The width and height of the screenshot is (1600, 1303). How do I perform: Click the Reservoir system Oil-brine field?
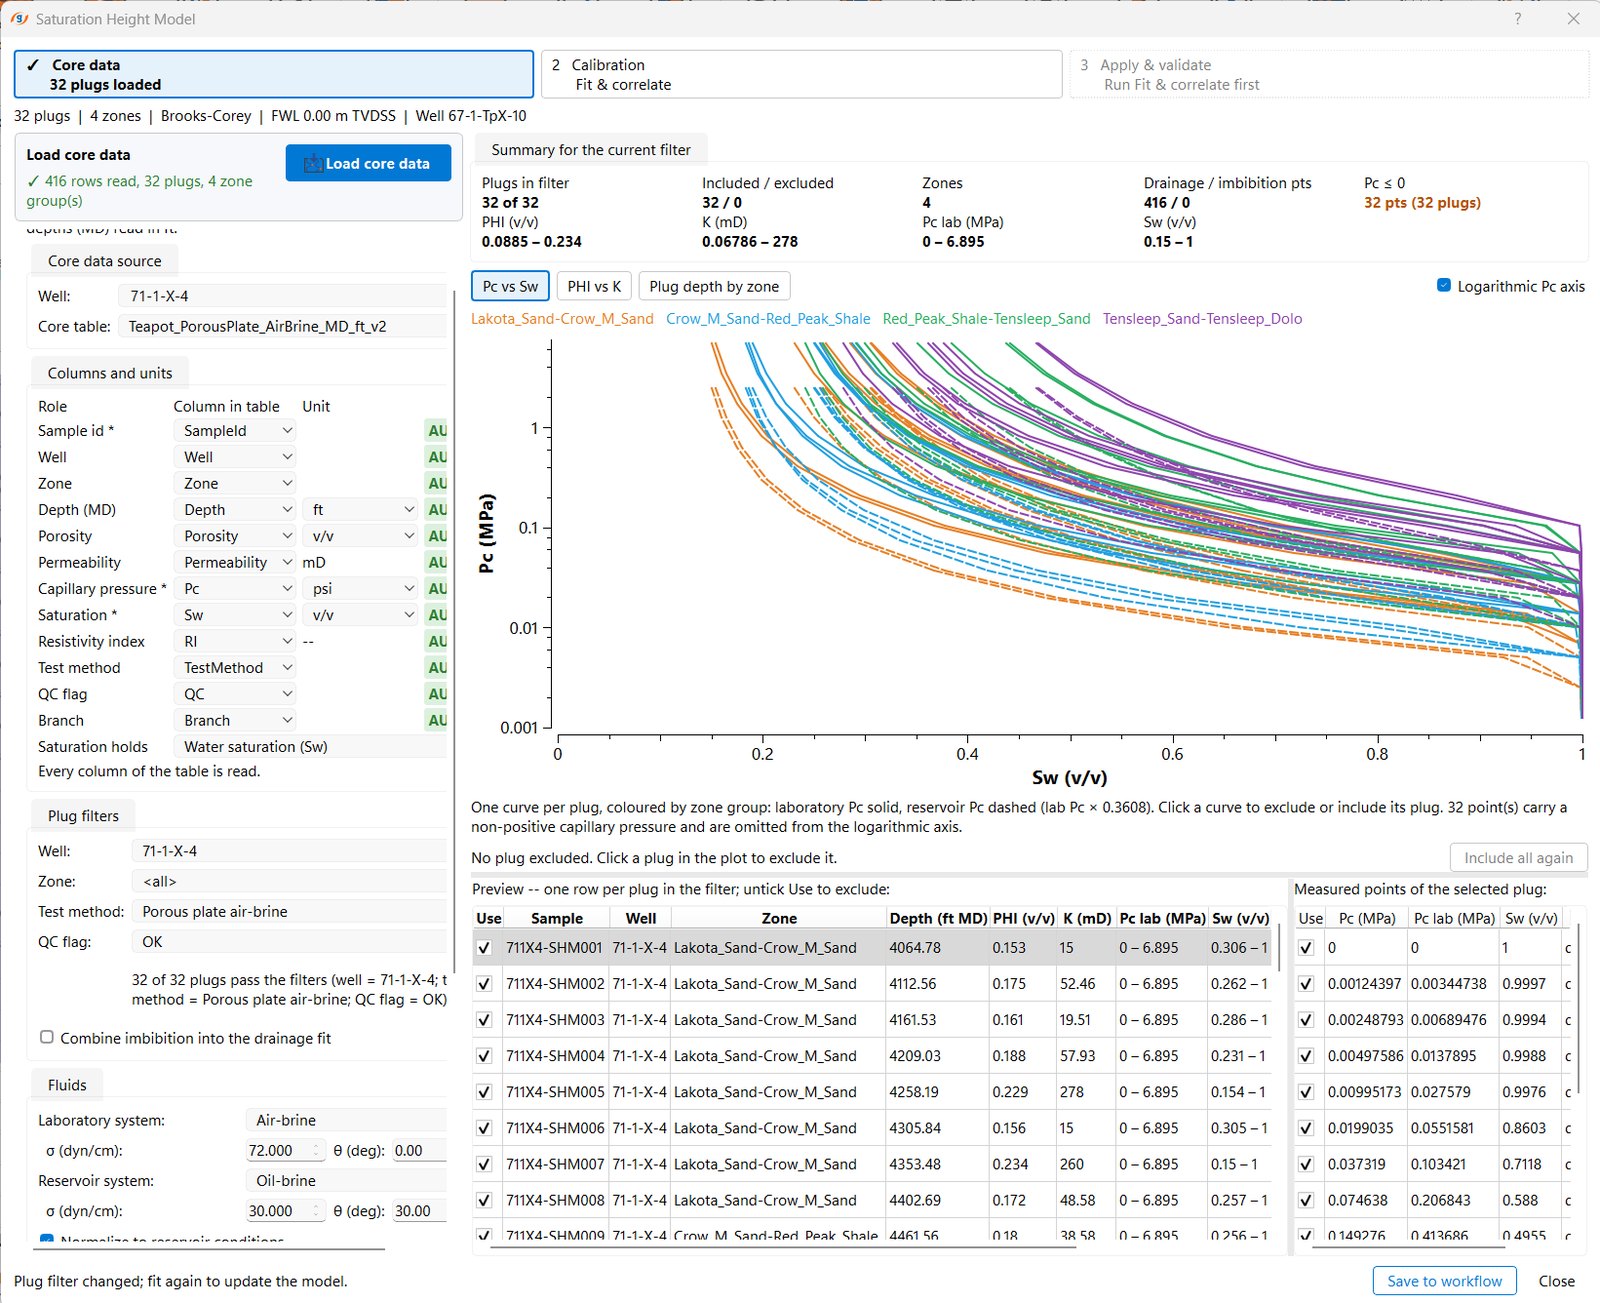pos(346,1181)
